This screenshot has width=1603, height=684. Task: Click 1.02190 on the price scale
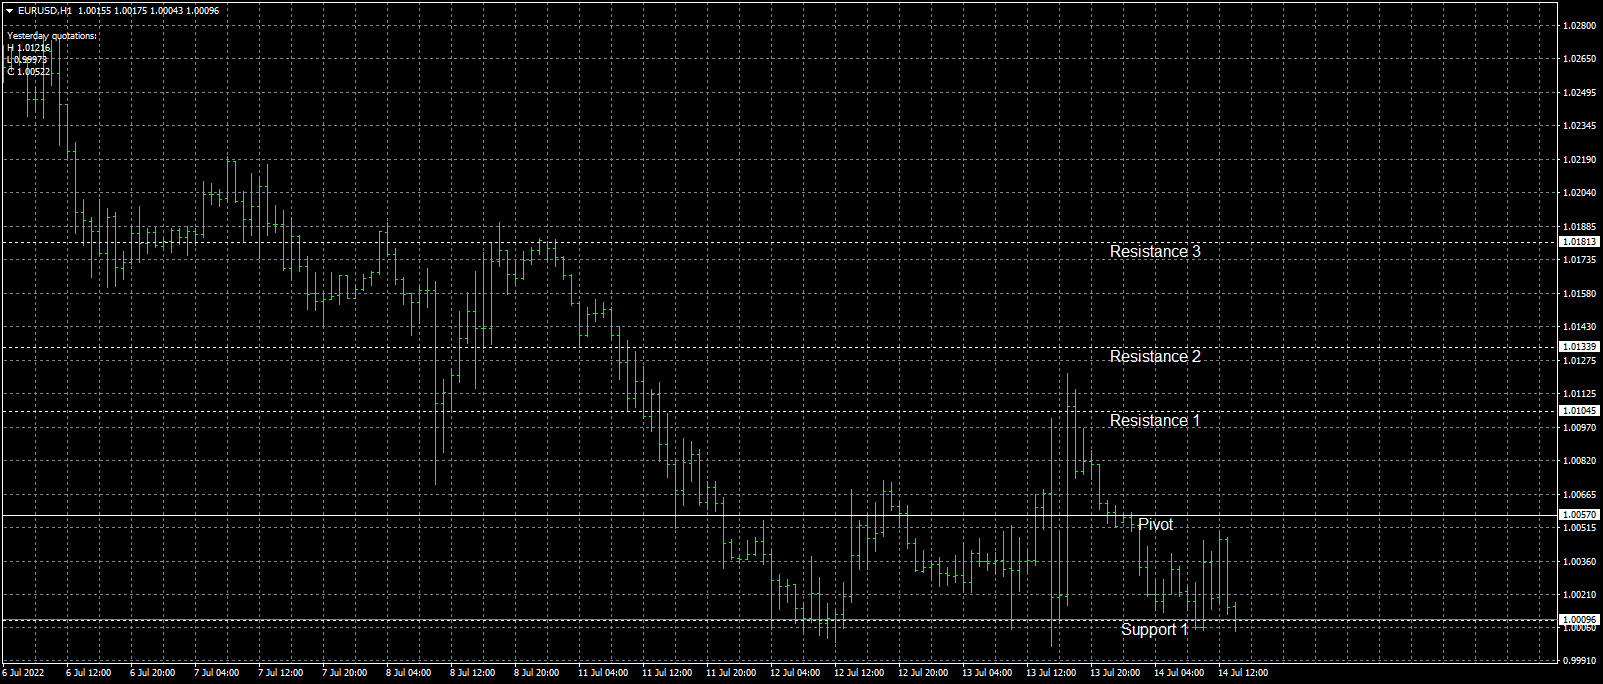(1579, 160)
